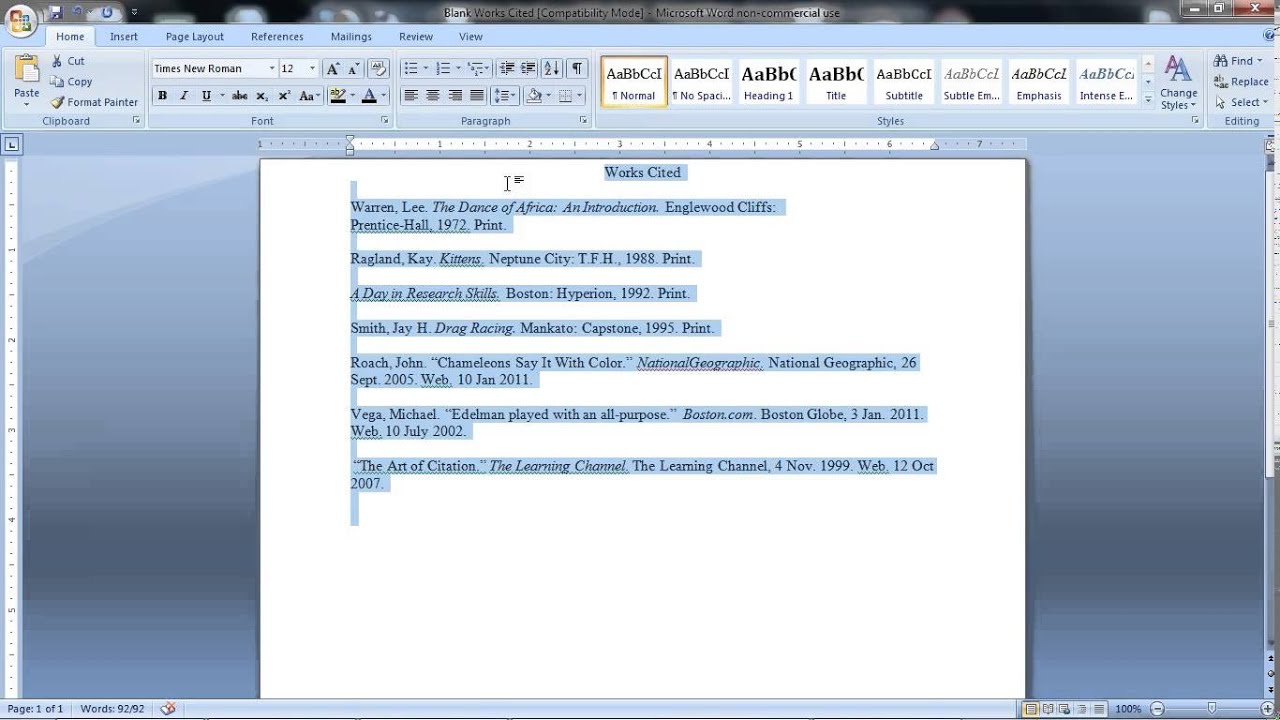Apply the Emphasis style

1039,81
